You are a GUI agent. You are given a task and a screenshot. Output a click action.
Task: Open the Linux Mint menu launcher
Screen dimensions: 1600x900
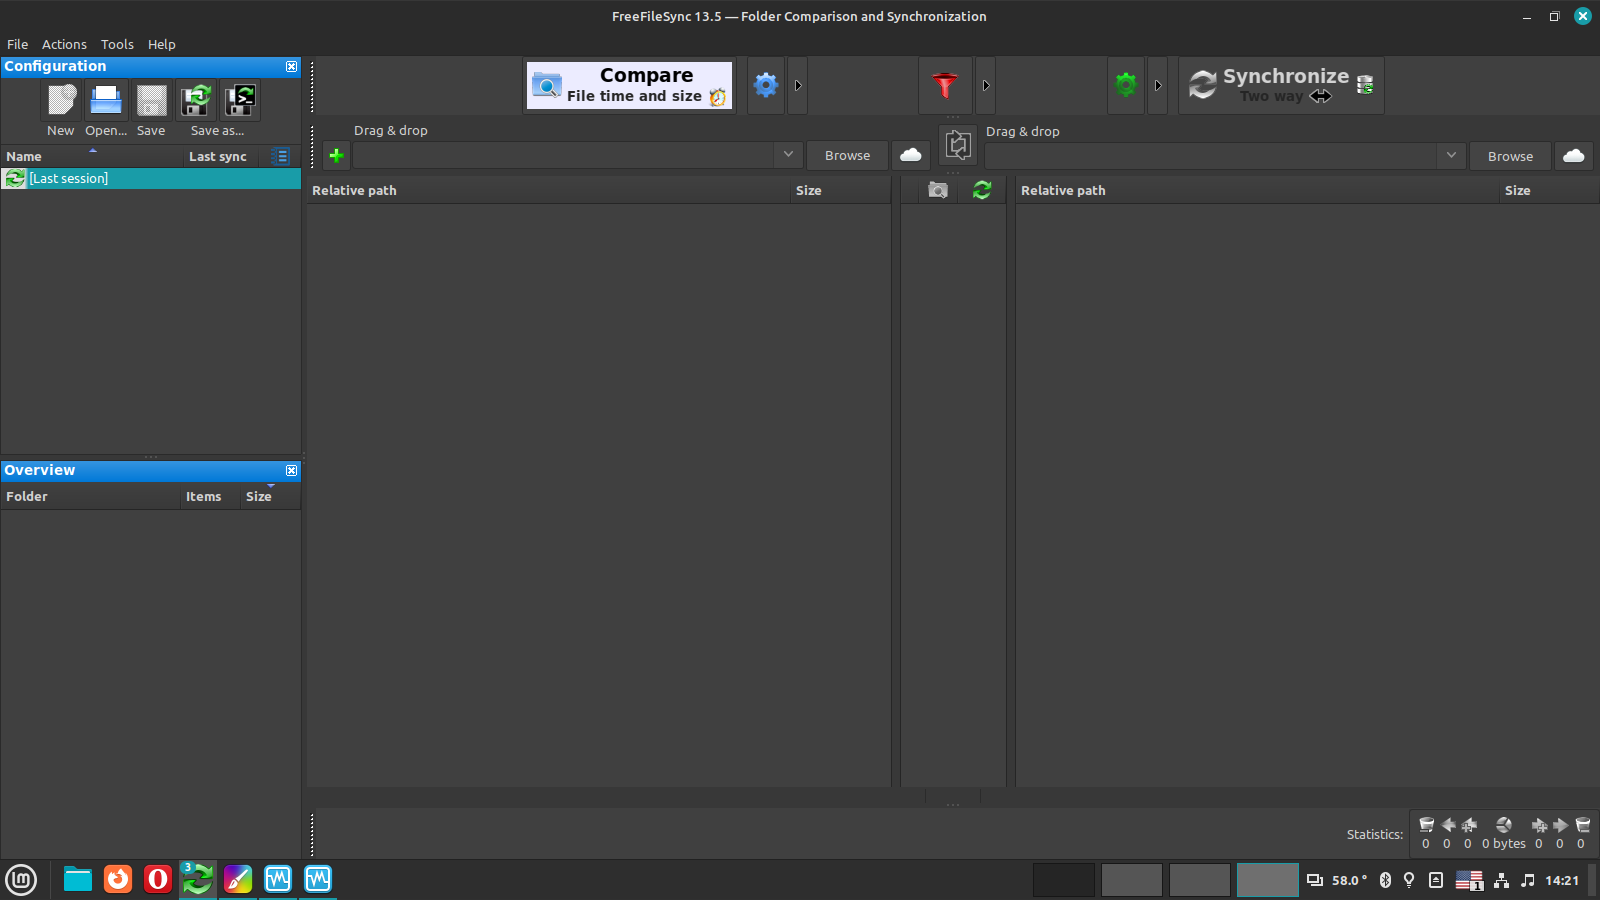pos(21,880)
